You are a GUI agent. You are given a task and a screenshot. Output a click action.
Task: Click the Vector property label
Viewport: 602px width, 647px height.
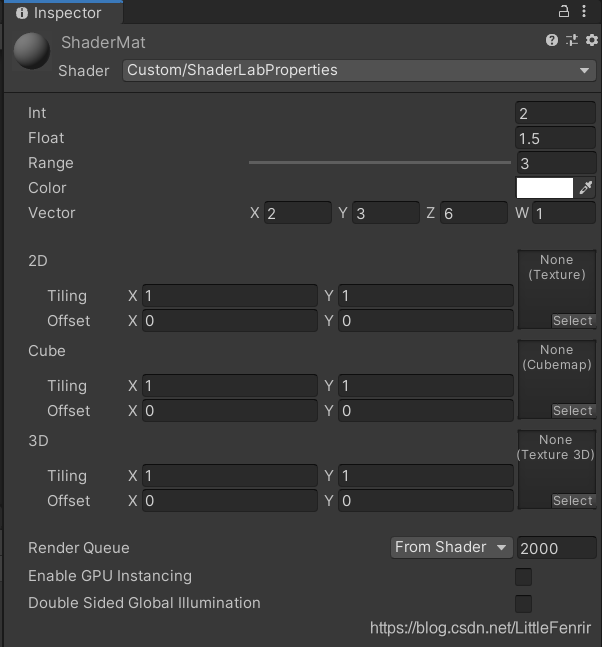tap(52, 213)
